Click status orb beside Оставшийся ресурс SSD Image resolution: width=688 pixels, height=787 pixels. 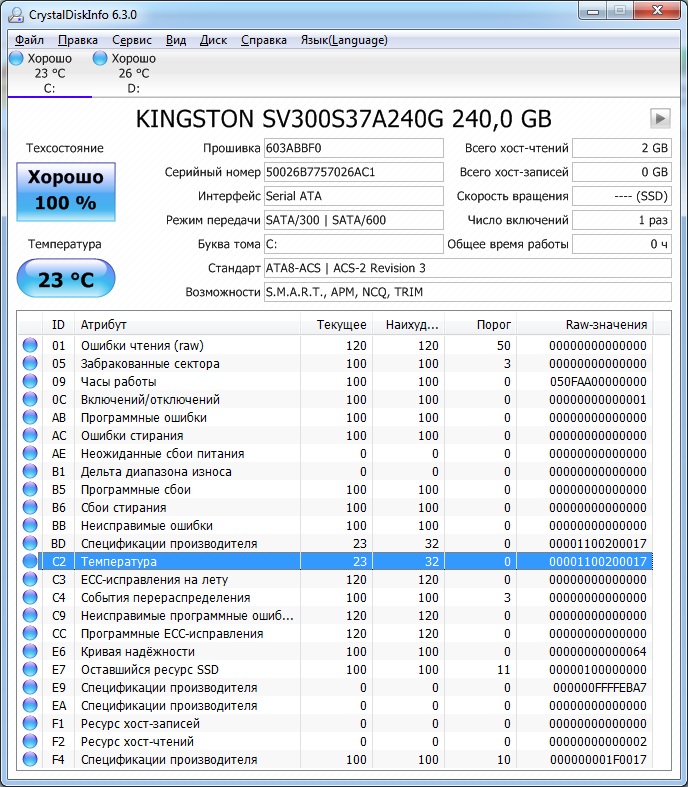tap(30, 669)
